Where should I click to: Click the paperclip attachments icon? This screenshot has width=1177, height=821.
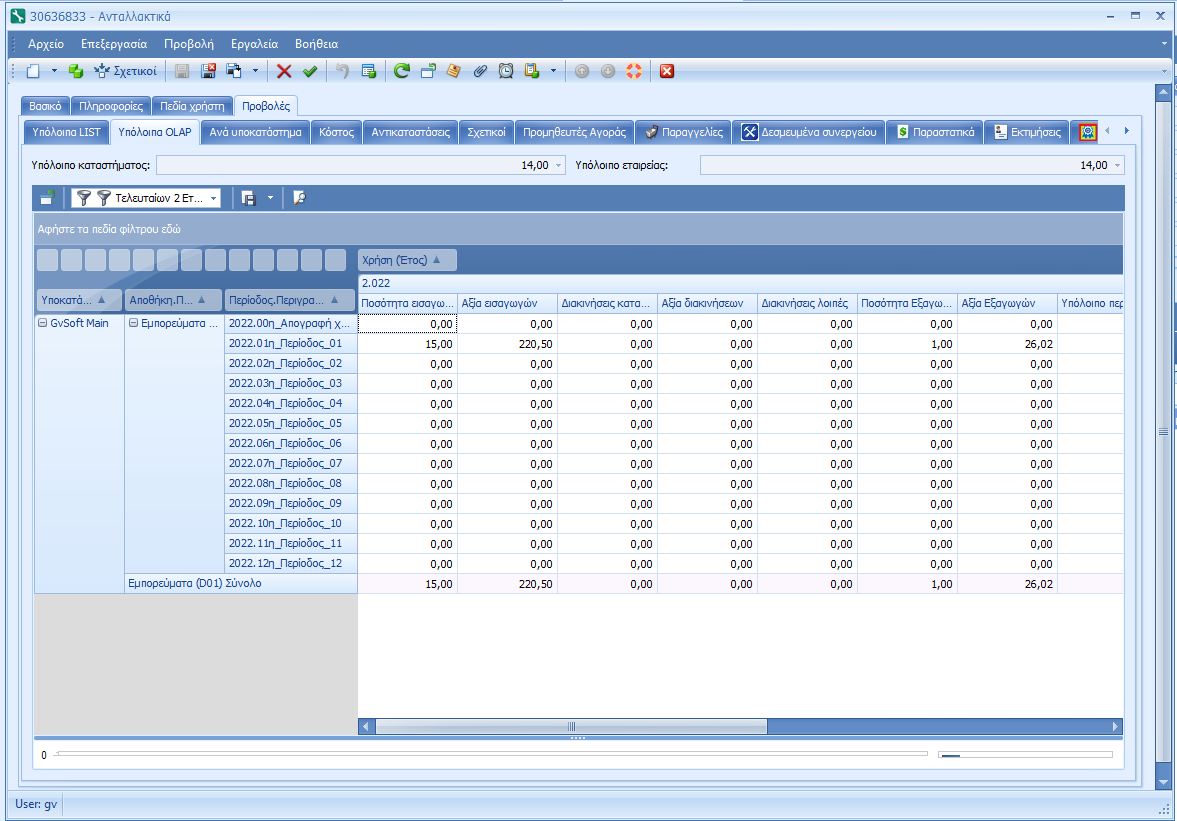[480, 71]
